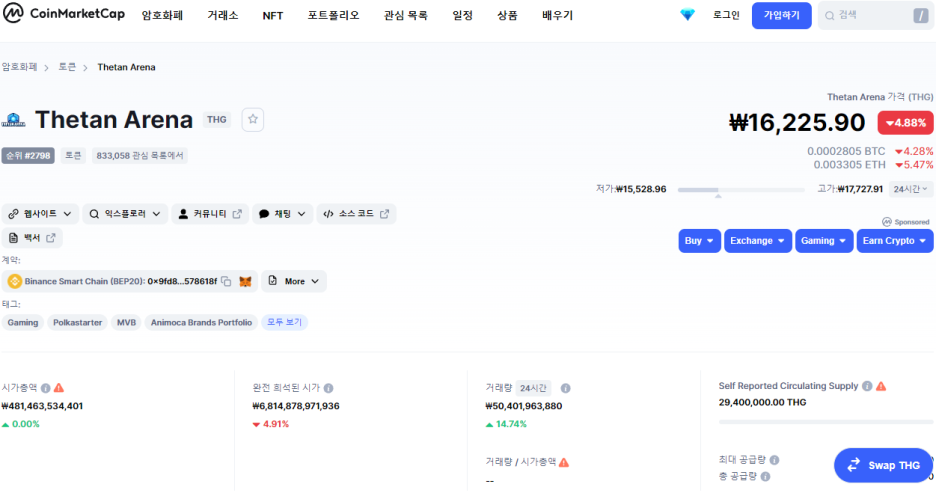Open the 소스 코드 external link
This screenshot has width=936, height=493.
pyautogui.click(x=356, y=214)
